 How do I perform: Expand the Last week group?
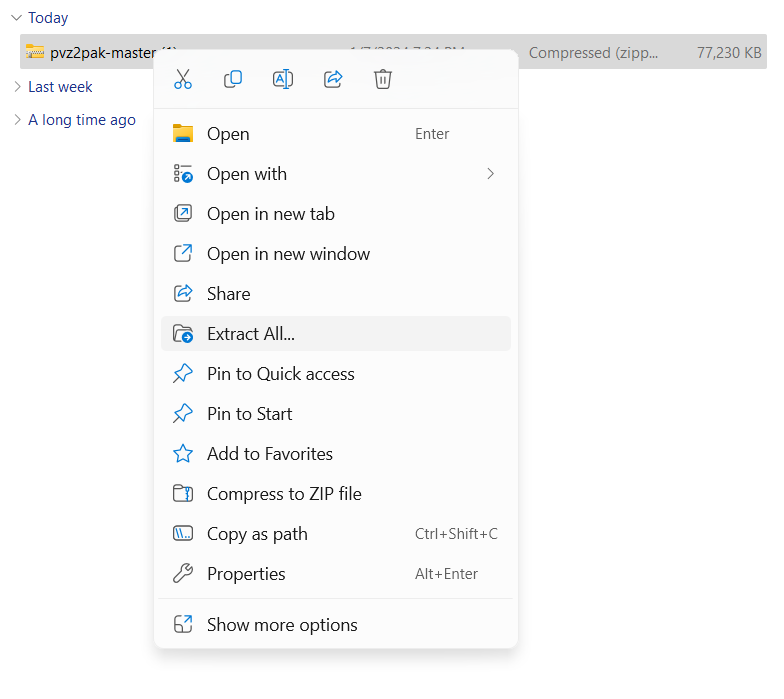16,87
